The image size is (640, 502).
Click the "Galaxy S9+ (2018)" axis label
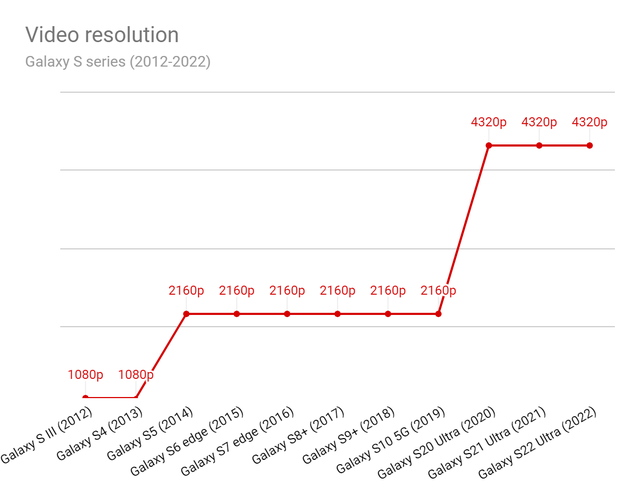(x=348, y=435)
